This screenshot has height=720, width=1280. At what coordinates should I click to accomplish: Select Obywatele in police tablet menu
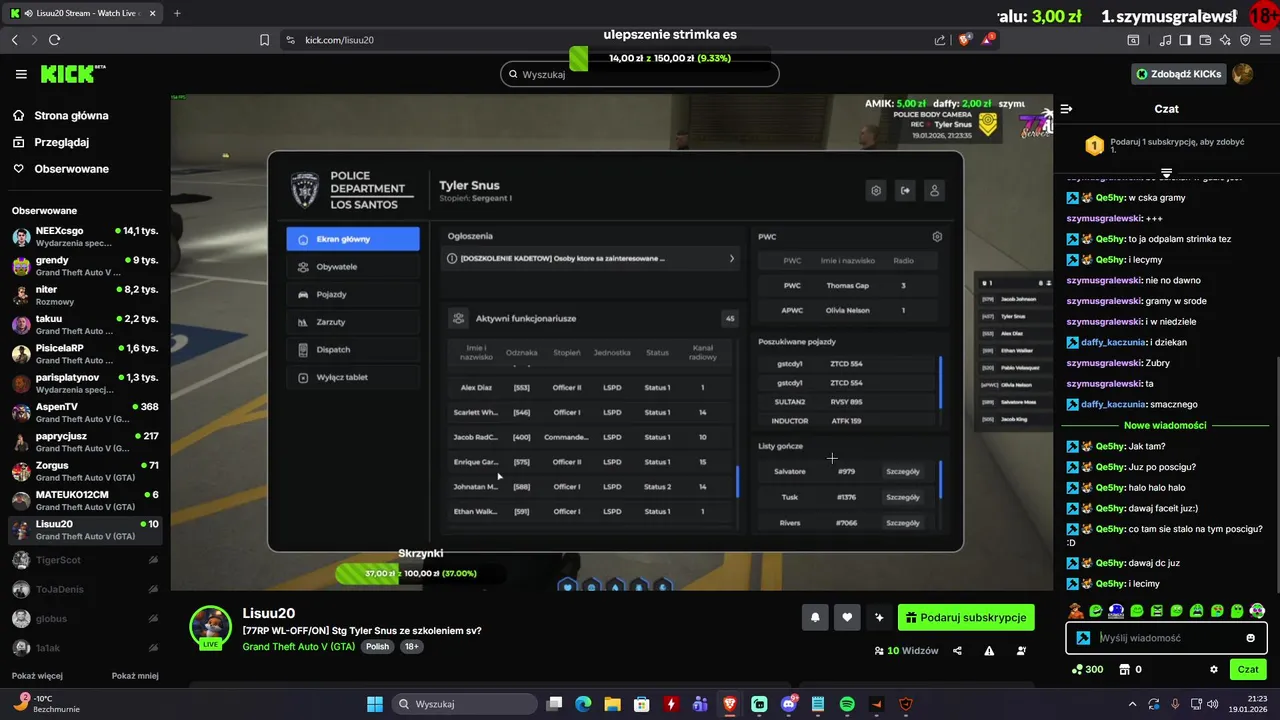tap(353, 267)
